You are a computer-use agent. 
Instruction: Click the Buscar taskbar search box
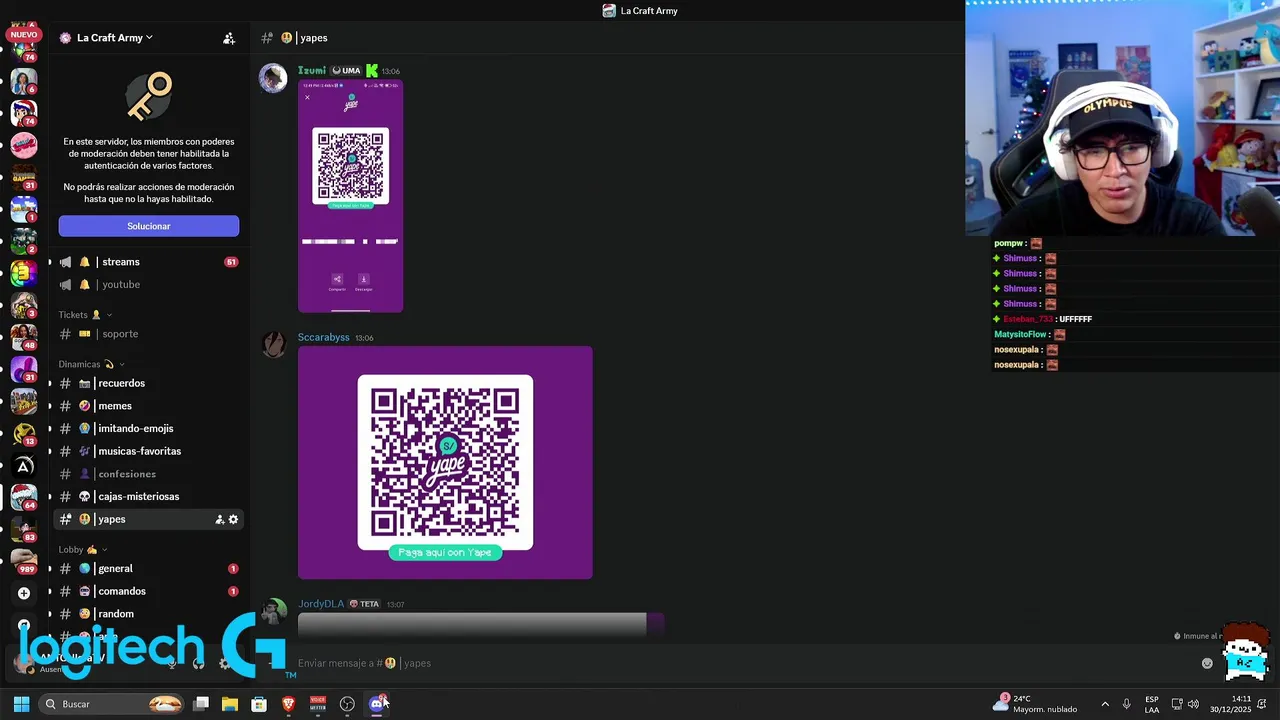112,704
